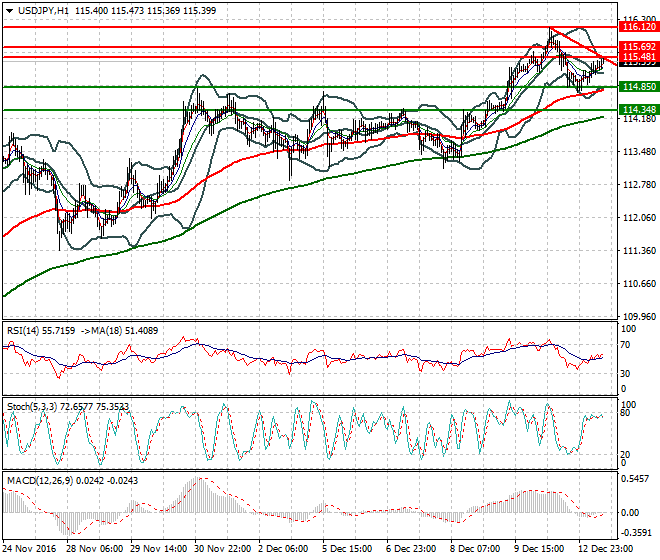Click the 114.180 price scale value
The height and width of the screenshot is (560, 660).
click(639, 119)
